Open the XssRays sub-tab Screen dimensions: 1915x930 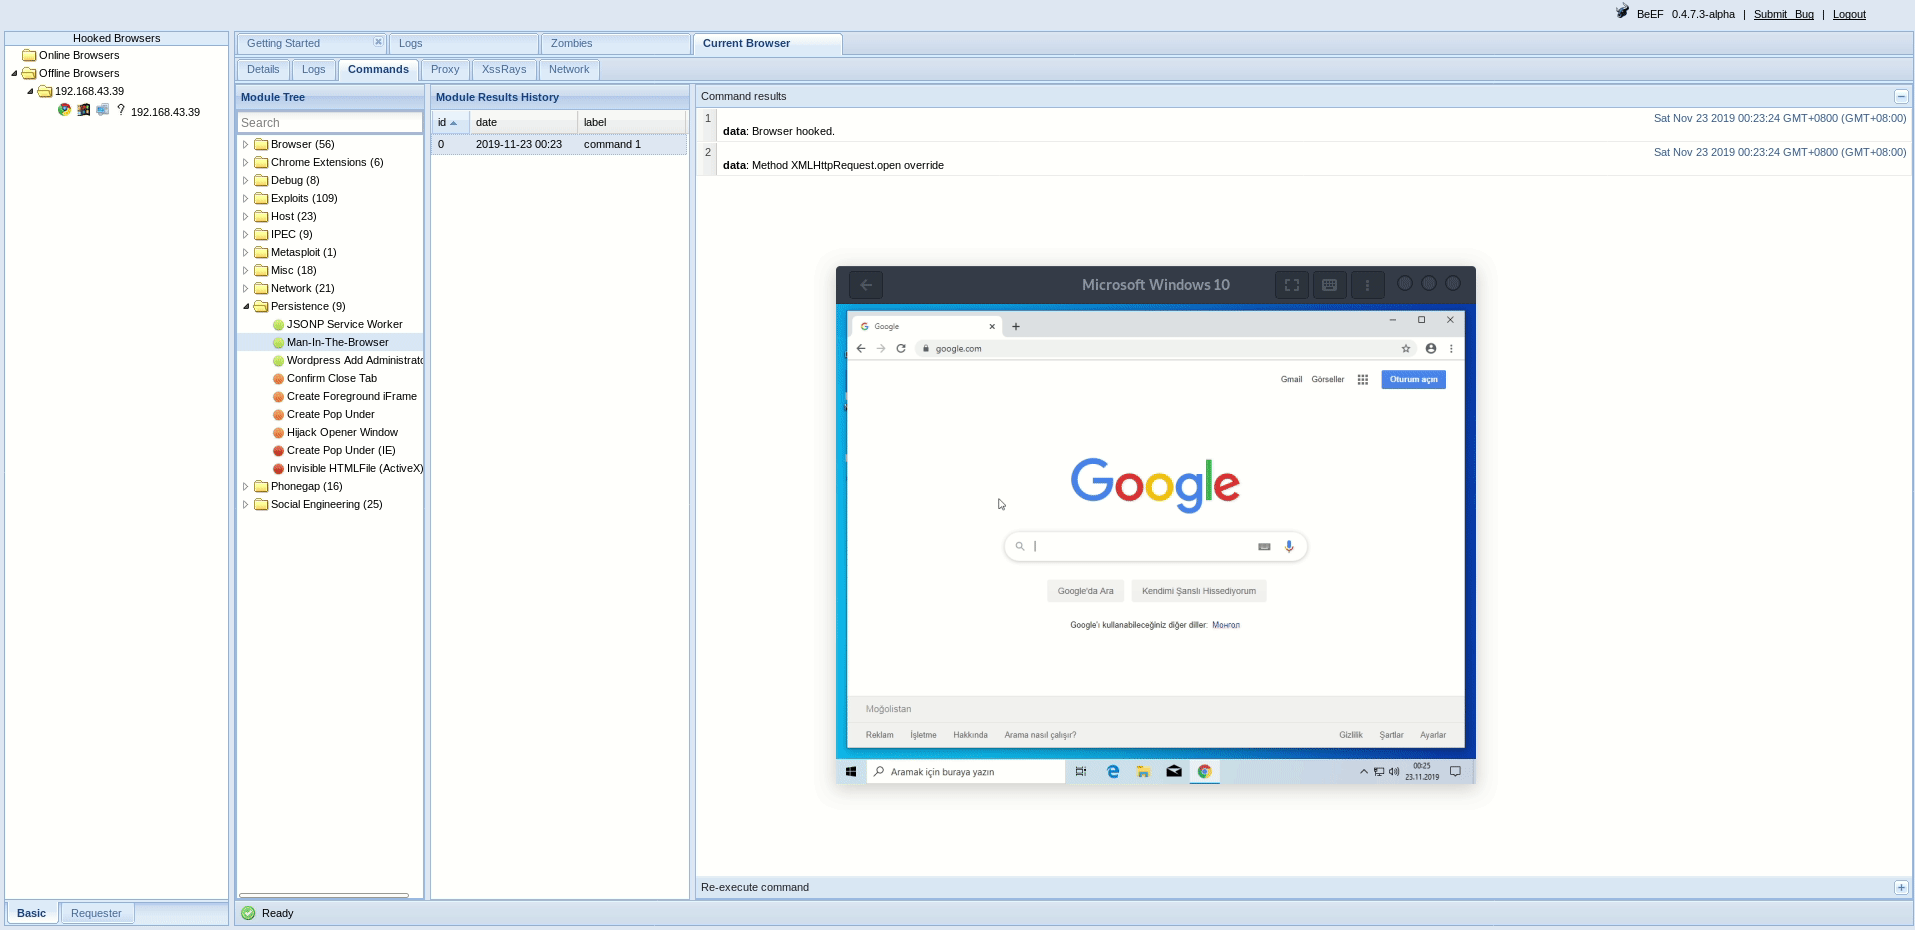coord(504,70)
